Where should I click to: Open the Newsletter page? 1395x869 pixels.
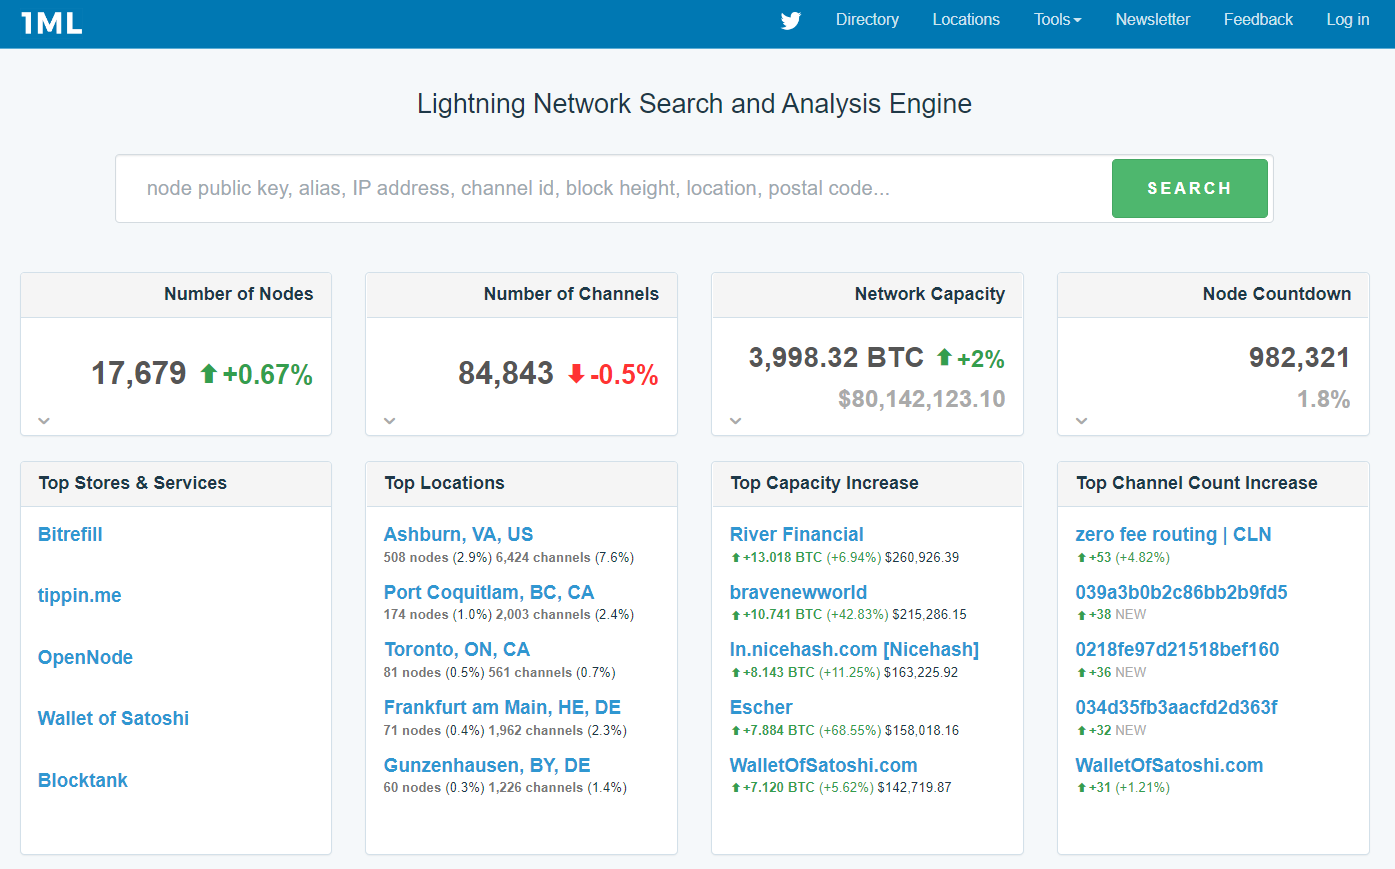pos(1153,19)
